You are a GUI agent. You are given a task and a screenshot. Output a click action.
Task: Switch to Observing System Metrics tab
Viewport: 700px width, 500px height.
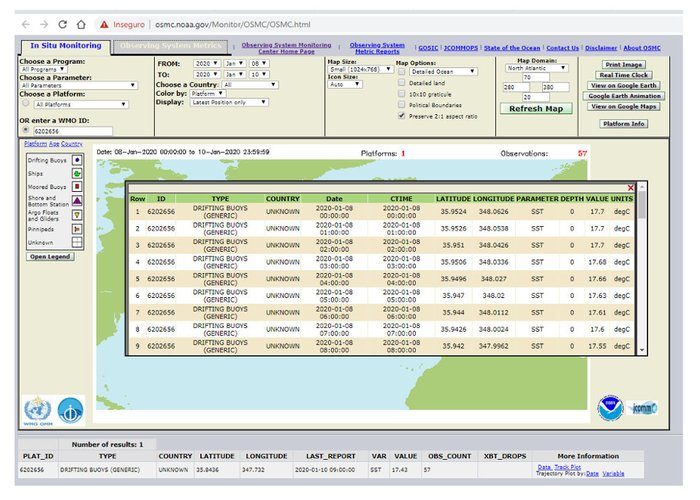point(168,46)
